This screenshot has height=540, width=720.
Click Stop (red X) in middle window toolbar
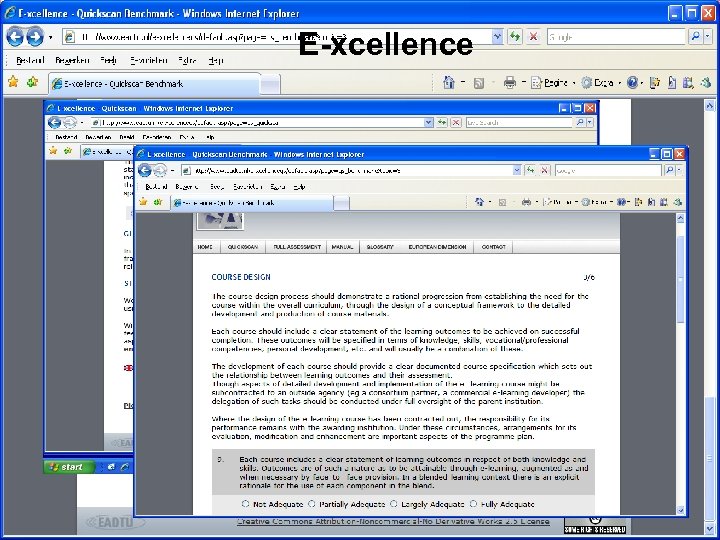pos(456,123)
